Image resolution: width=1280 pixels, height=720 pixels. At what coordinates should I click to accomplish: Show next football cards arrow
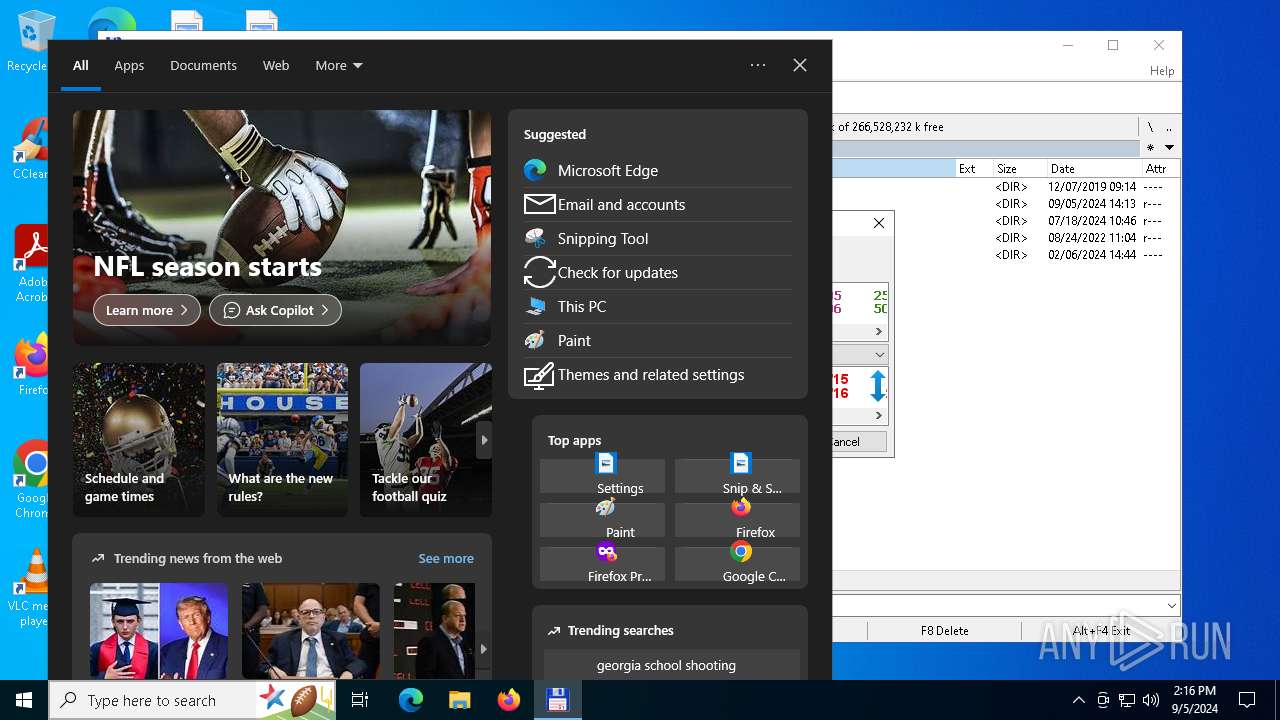coord(484,440)
